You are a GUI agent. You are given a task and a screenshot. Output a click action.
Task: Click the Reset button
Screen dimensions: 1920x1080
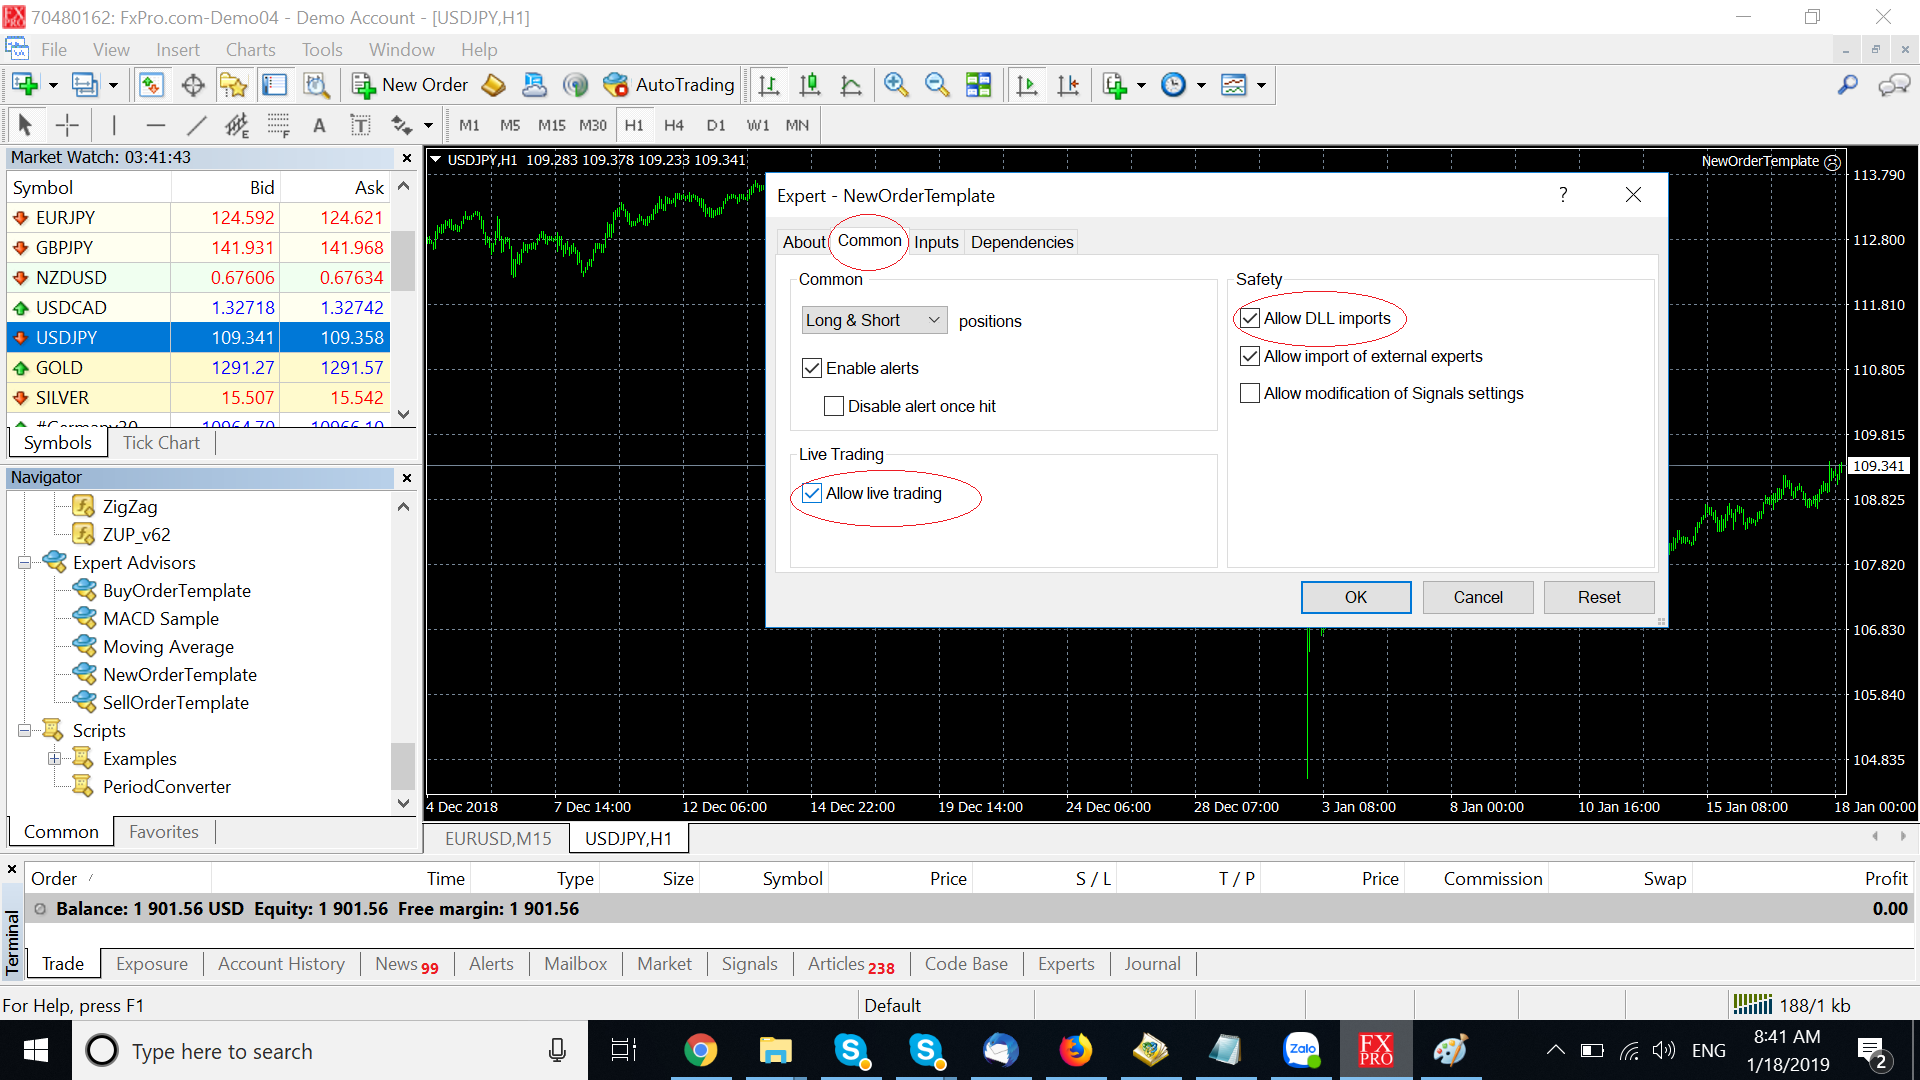point(1598,597)
